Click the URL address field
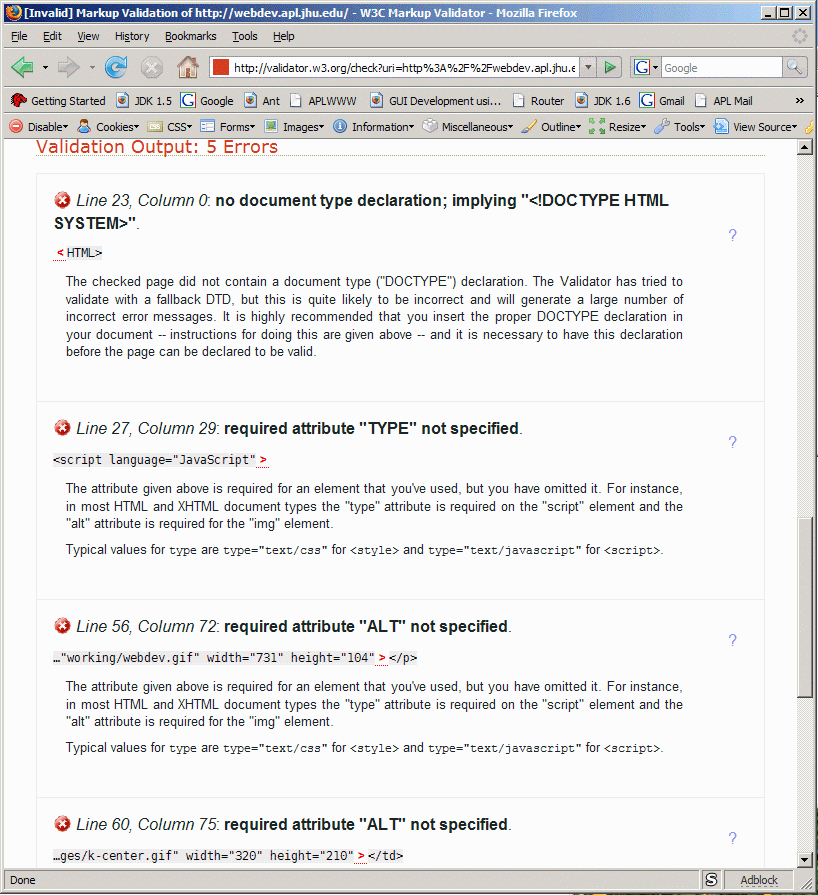818x895 pixels. pos(404,67)
